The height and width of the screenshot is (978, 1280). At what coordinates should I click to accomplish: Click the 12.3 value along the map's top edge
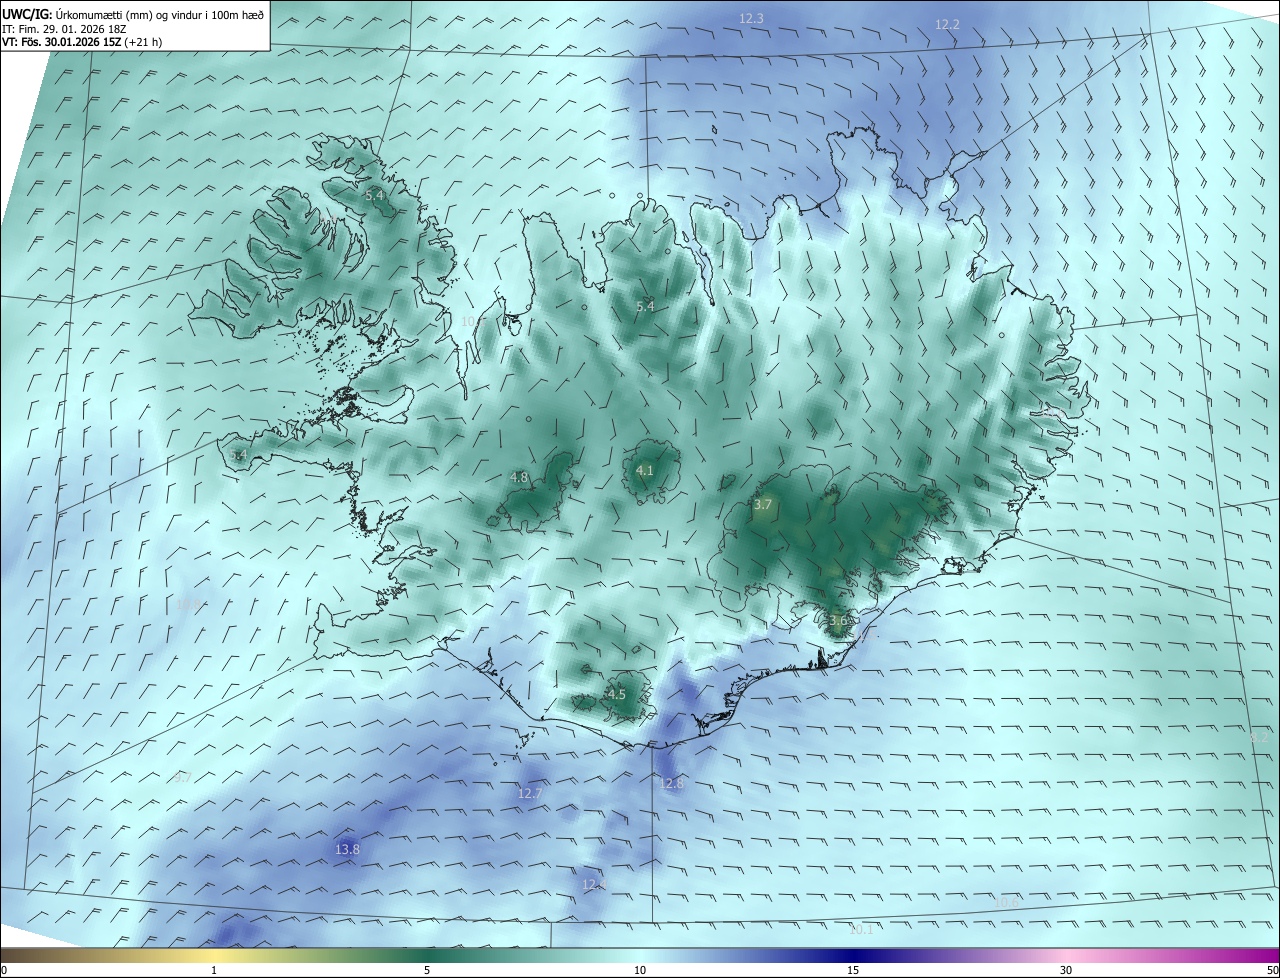[x=751, y=19]
